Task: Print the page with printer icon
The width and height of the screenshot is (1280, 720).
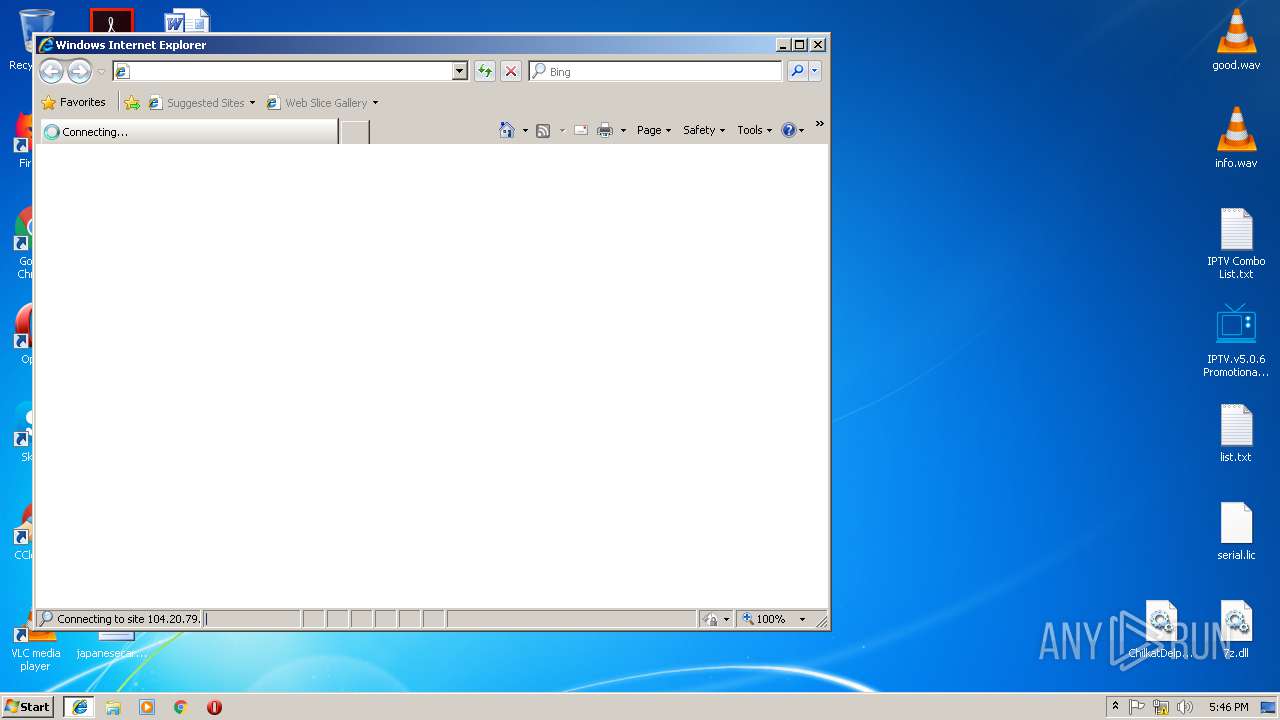Action: tap(605, 130)
